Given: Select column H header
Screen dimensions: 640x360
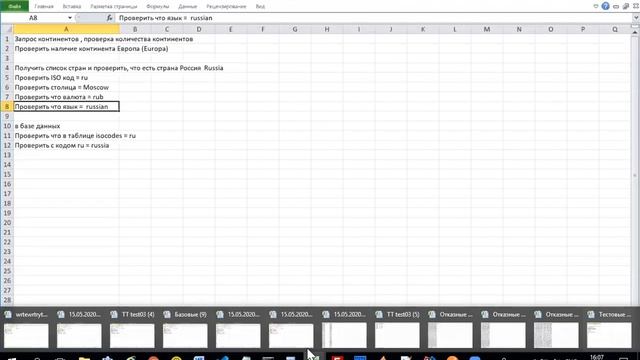Looking at the screenshot, I should (x=327, y=29).
